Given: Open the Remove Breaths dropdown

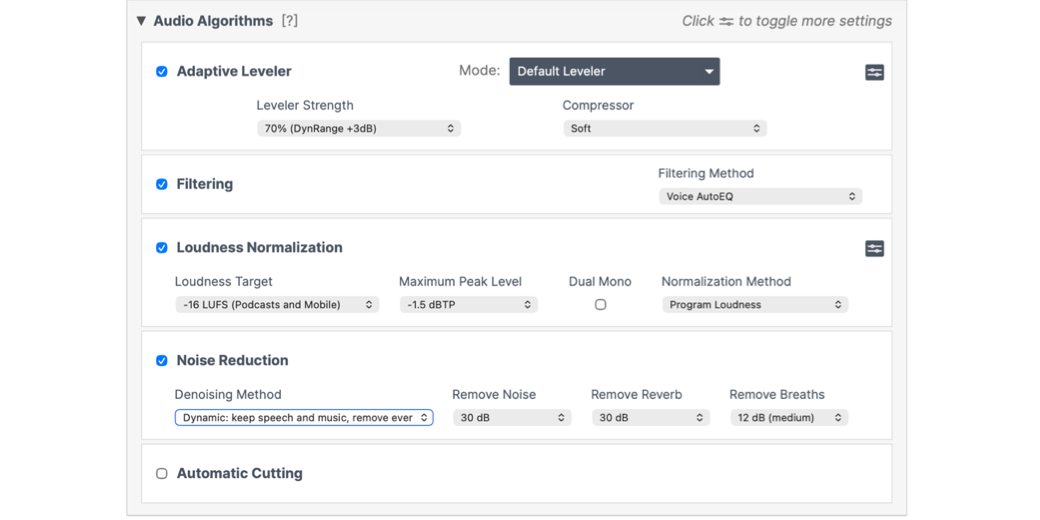Looking at the screenshot, I should click(x=788, y=418).
